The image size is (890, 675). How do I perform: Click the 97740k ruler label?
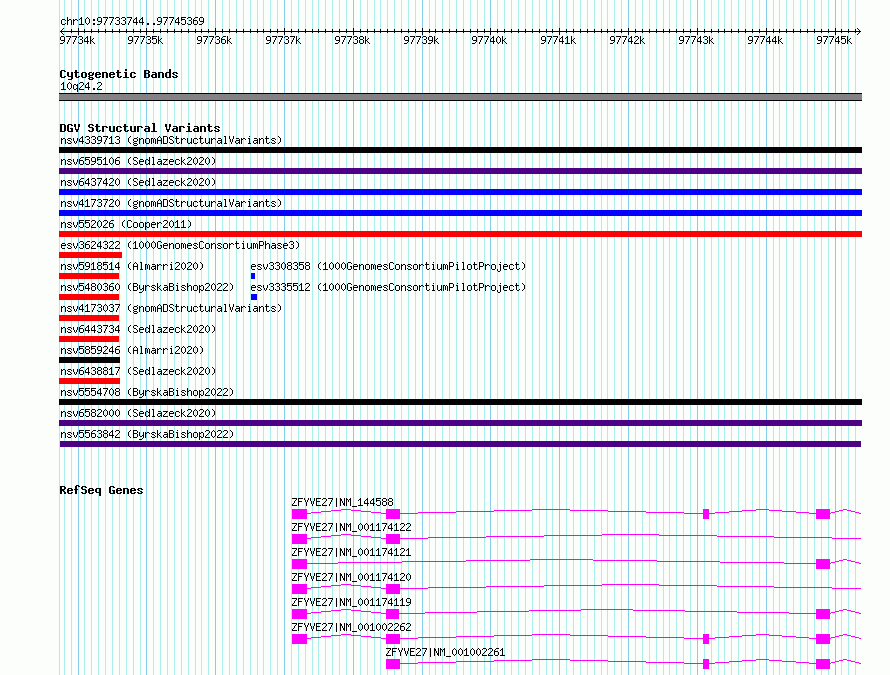pyautogui.click(x=489, y=40)
